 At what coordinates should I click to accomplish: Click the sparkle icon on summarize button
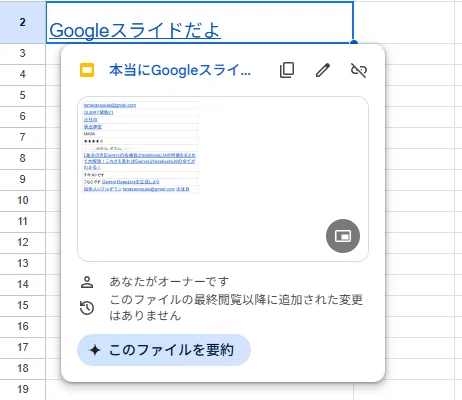95,350
